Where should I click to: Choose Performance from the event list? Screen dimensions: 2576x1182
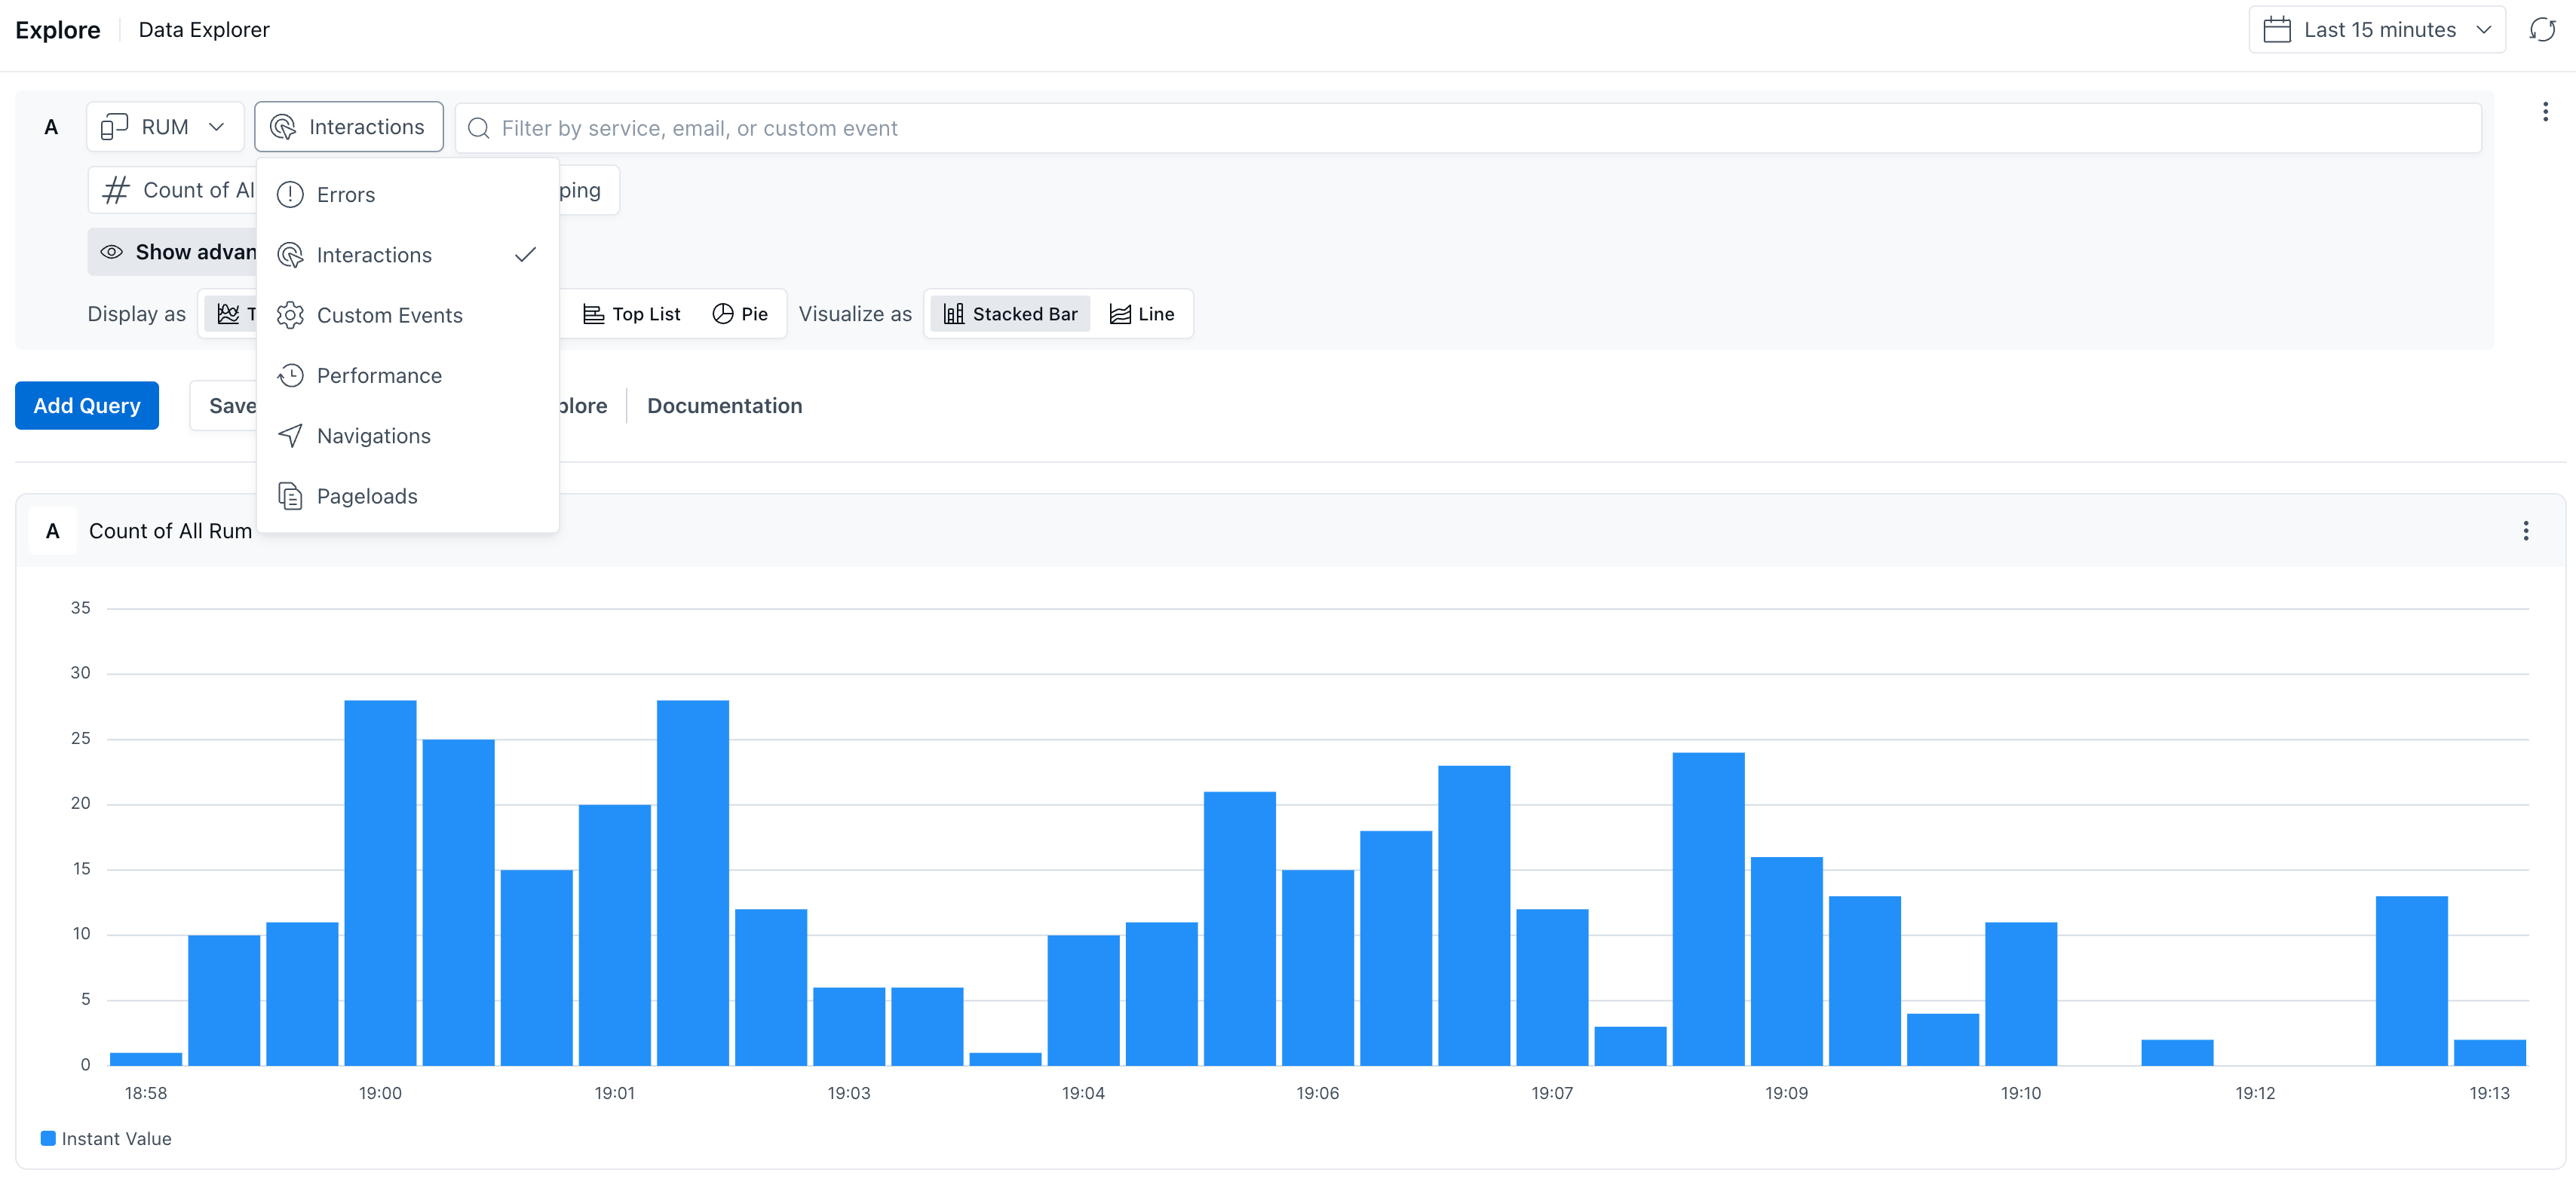pyautogui.click(x=379, y=376)
